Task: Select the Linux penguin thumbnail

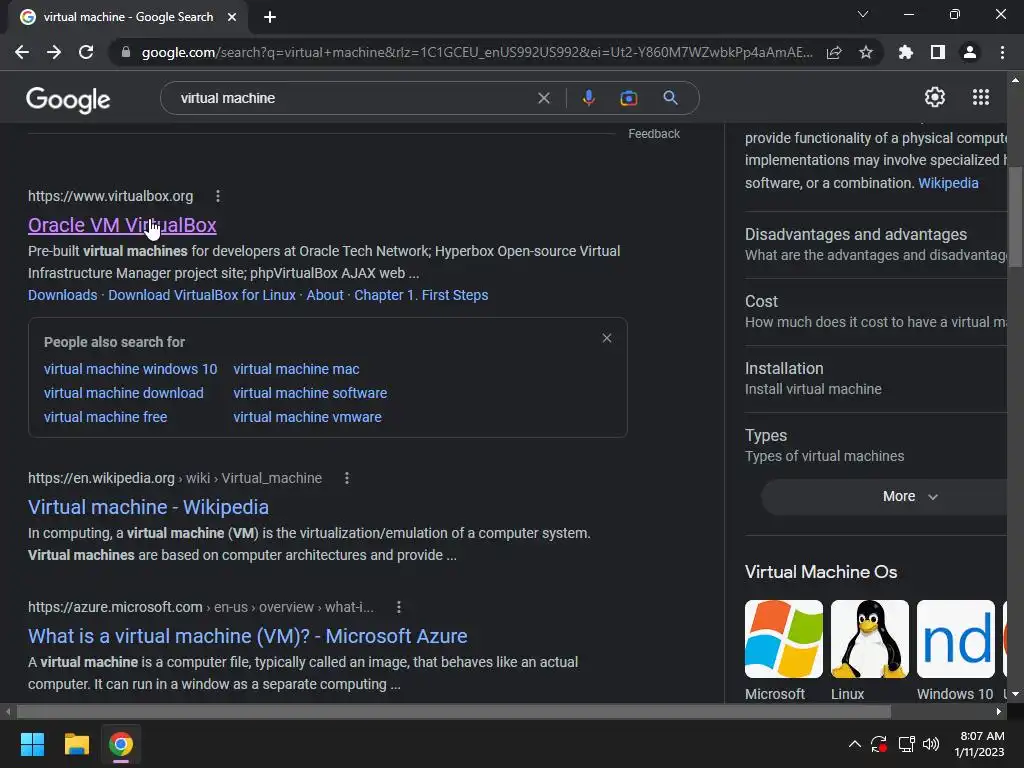Action: pyautogui.click(x=869, y=639)
